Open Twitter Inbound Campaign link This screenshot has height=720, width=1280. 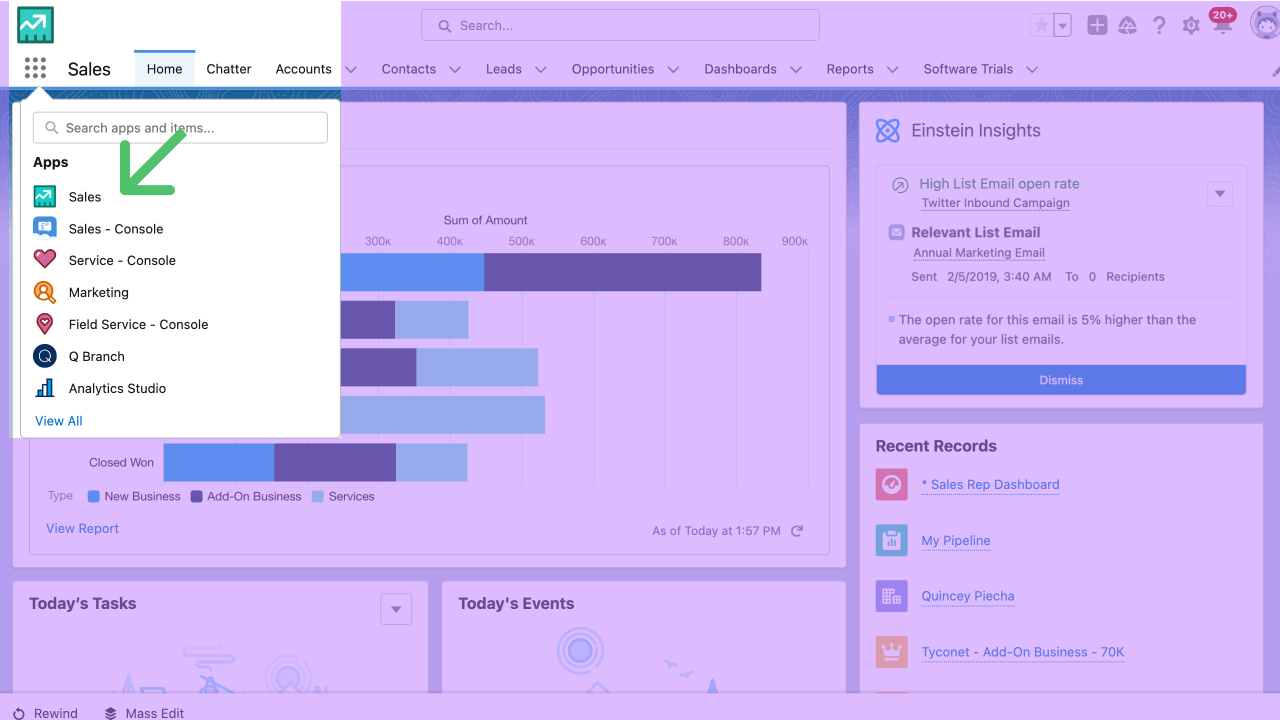click(x=996, y=203)
